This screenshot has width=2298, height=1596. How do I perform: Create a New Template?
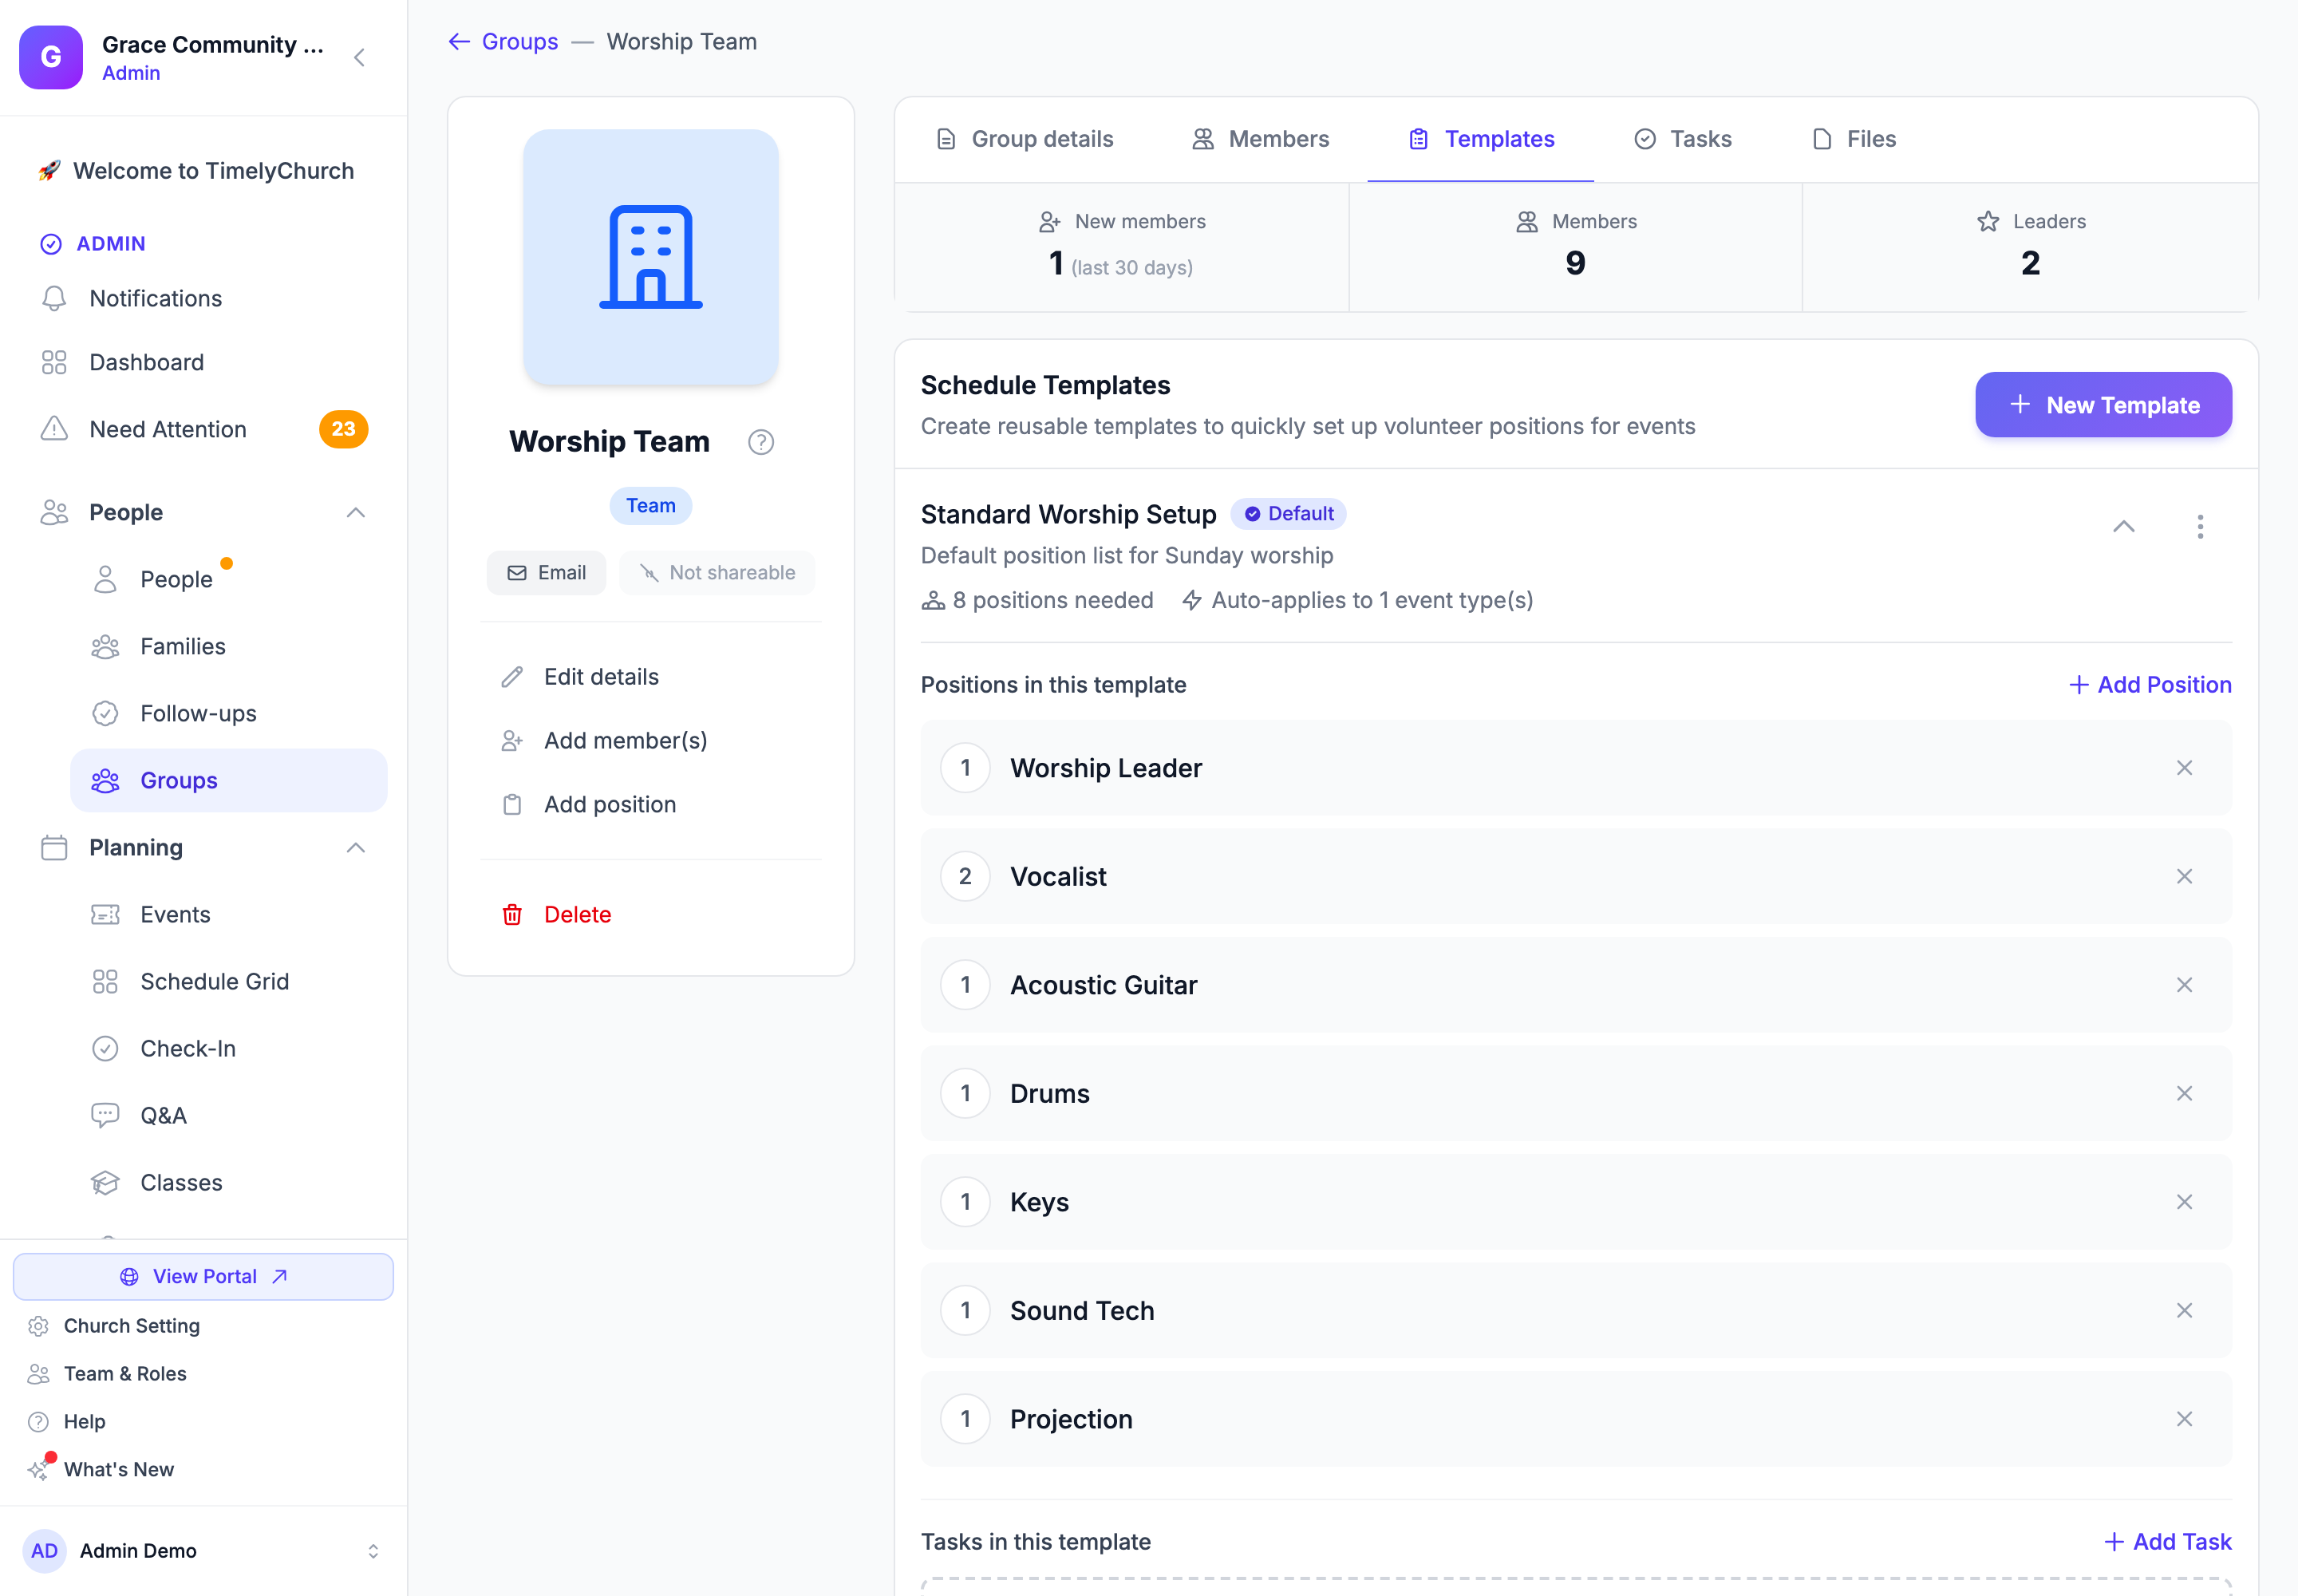(x=2103, y=405)
